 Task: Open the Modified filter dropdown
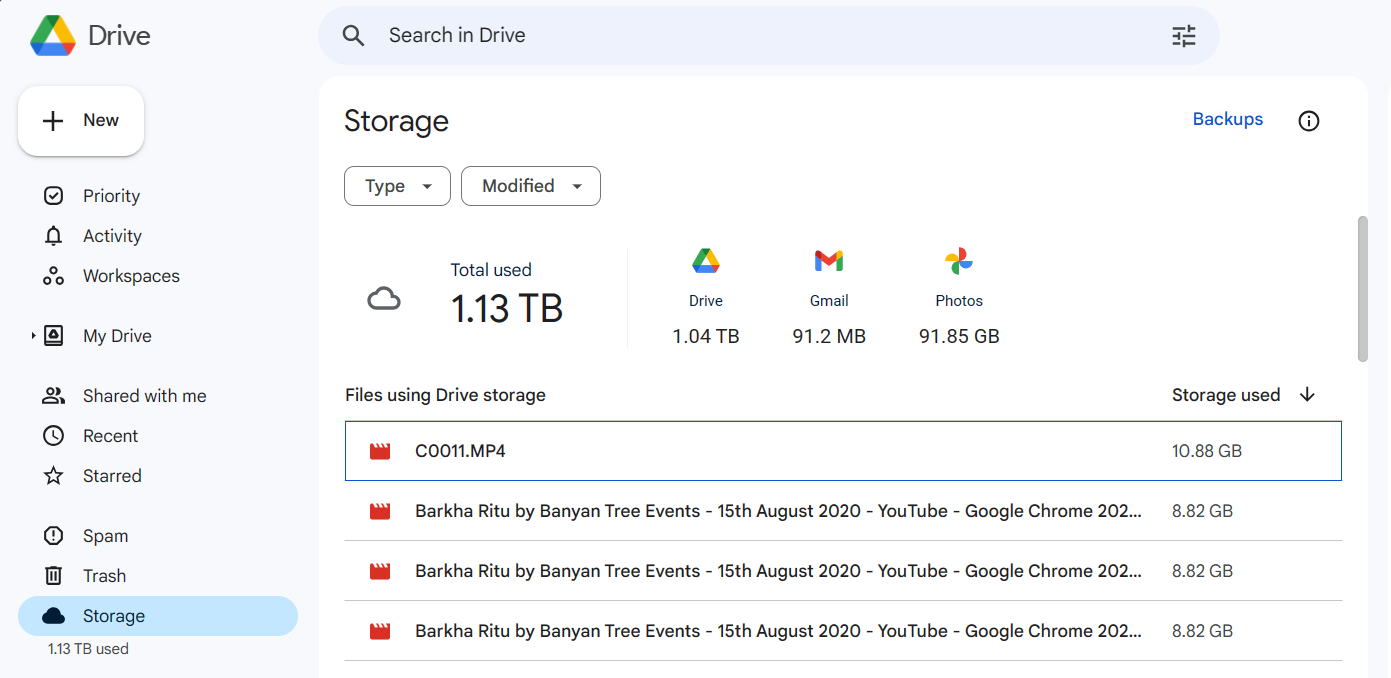[530, 186]
